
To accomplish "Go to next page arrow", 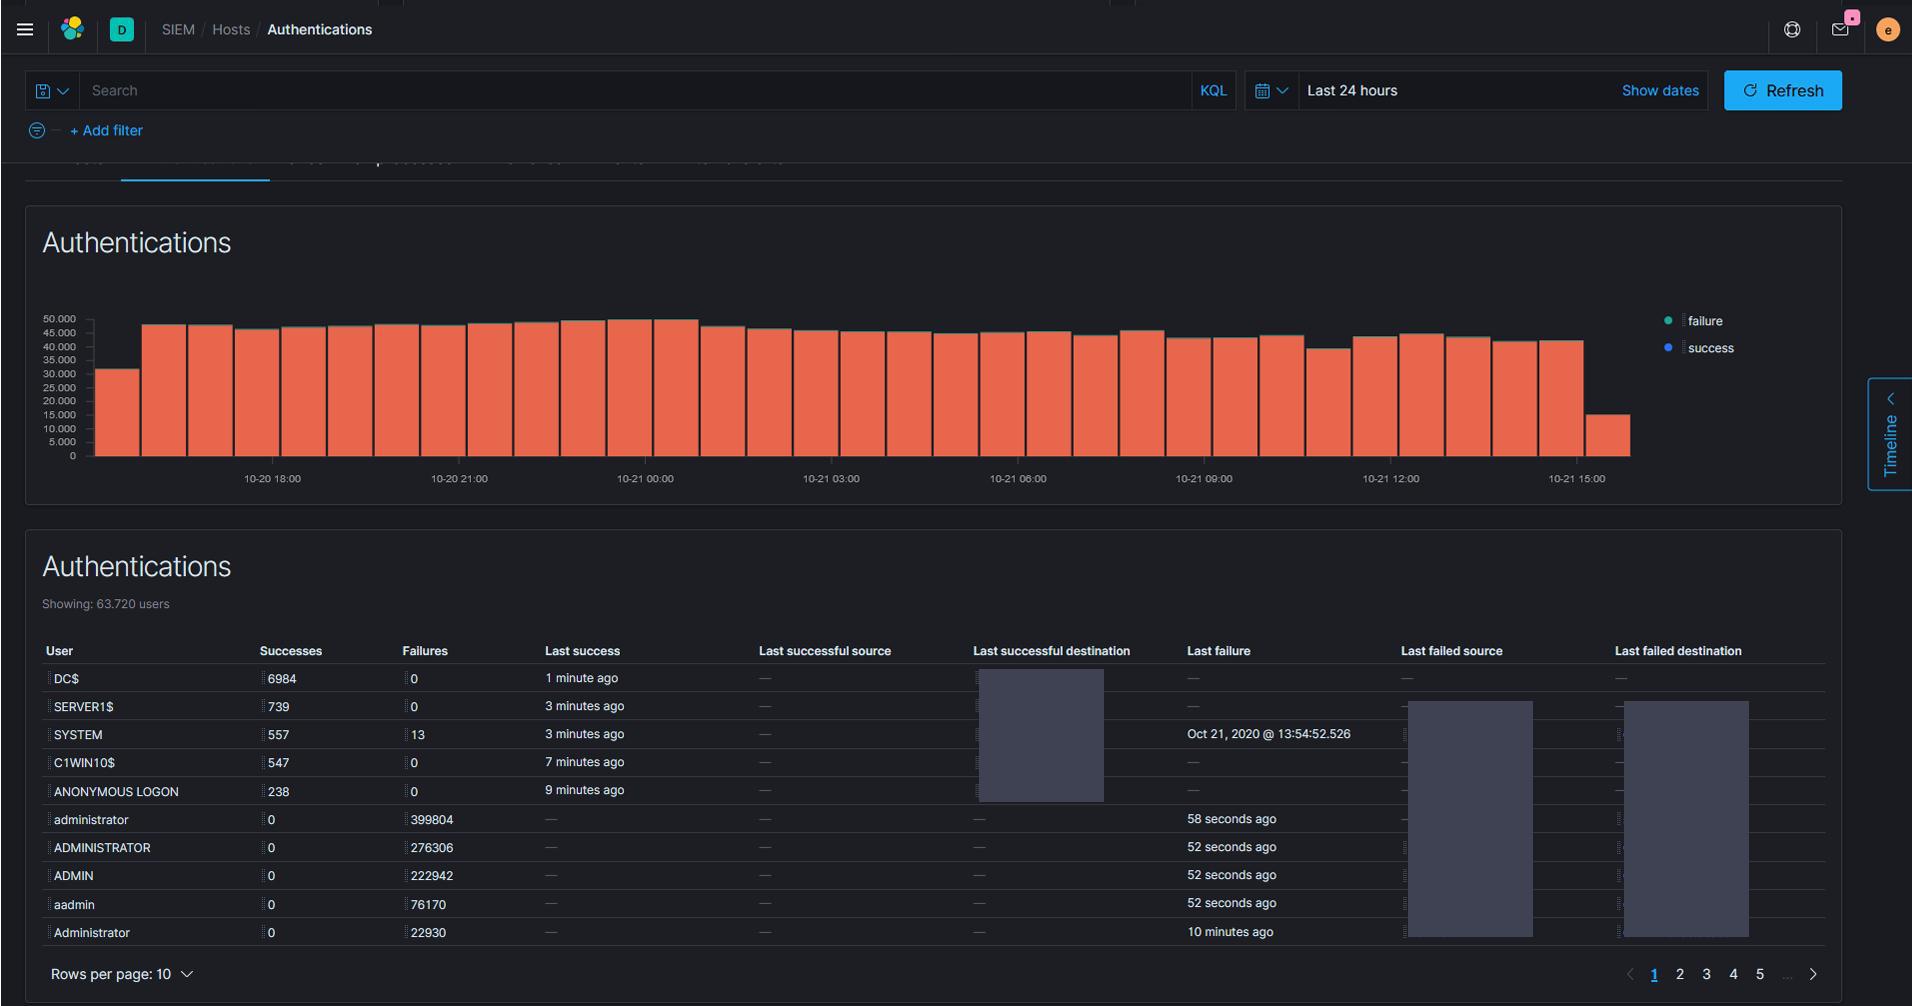I will pos(1812,974).
